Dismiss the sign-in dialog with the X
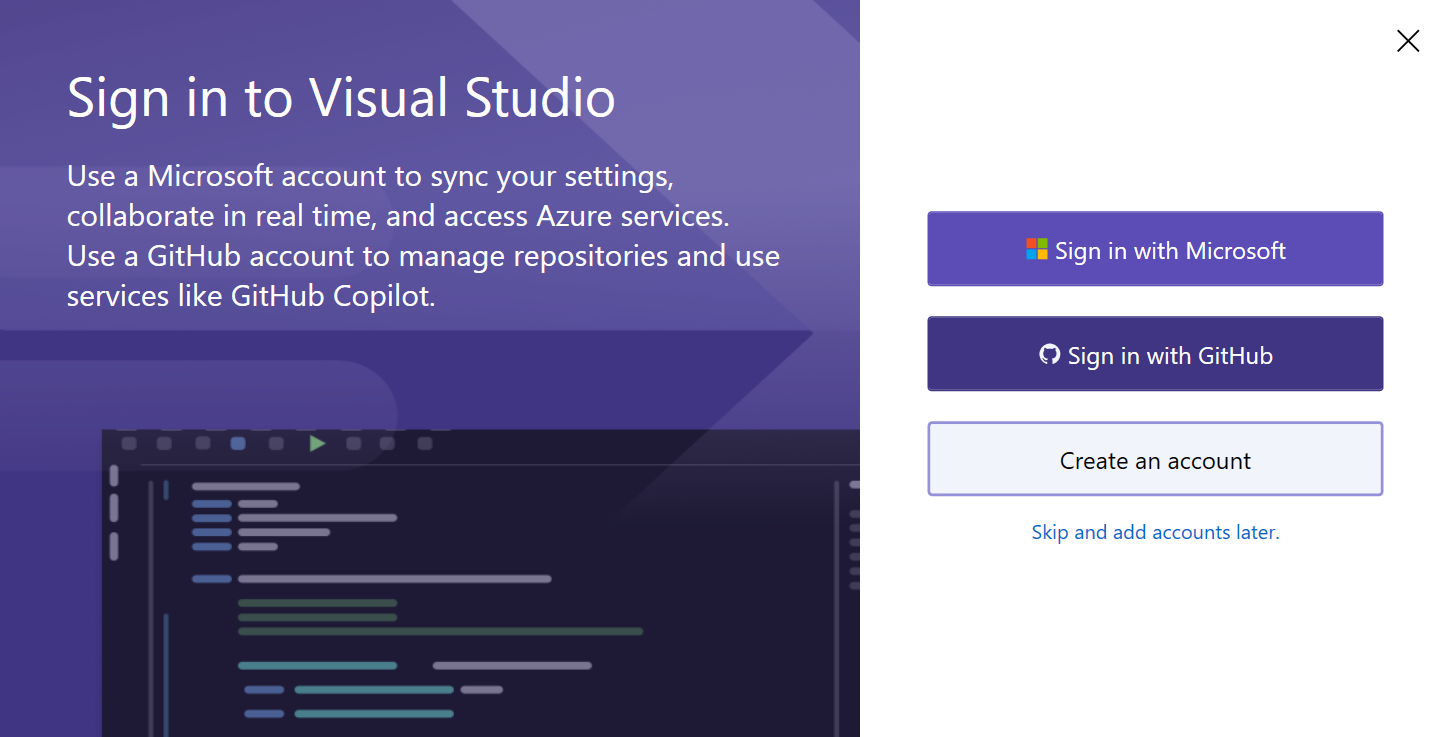 [1408, 41]
